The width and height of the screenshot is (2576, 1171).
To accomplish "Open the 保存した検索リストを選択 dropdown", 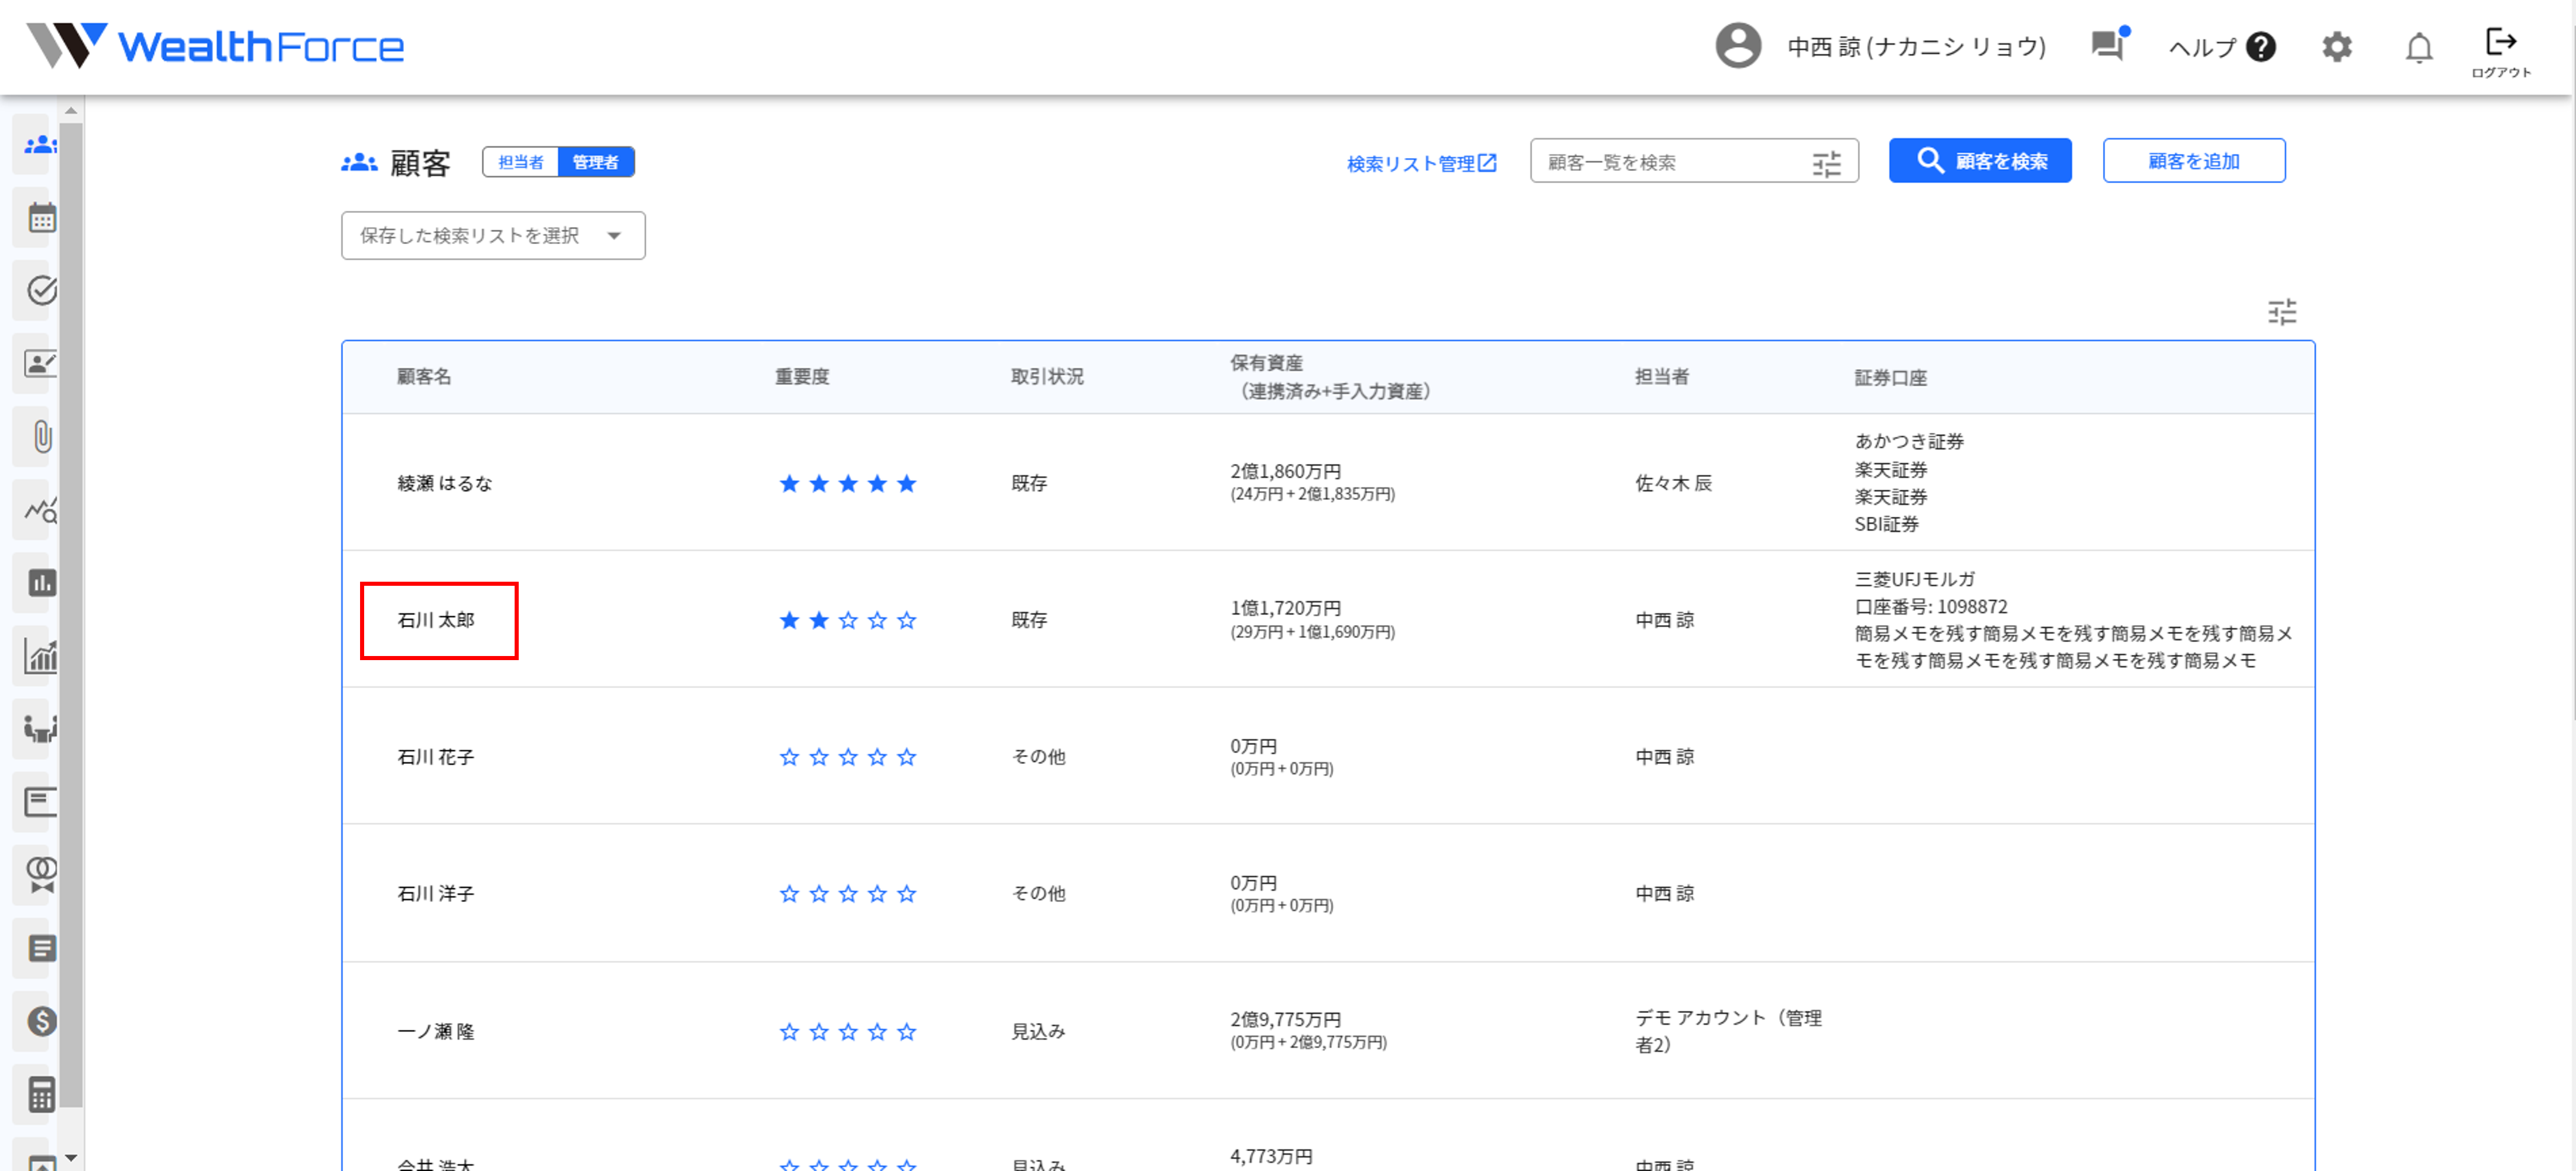I will tap(493, 236).
